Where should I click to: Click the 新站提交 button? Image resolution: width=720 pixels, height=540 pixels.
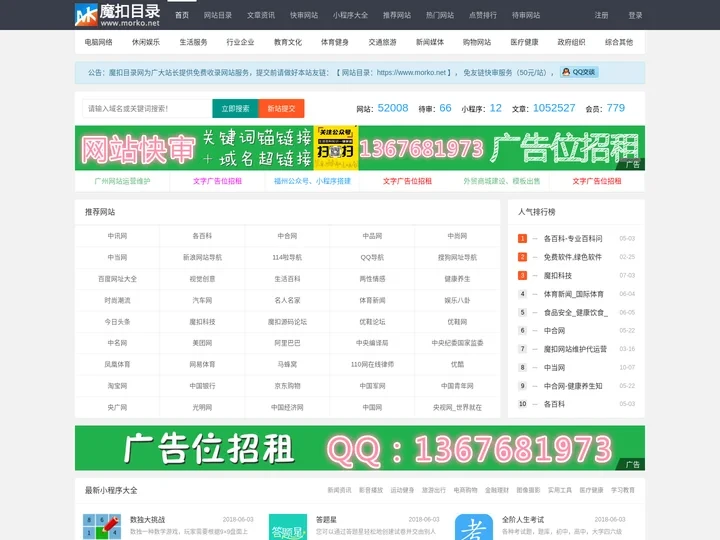pyautogui.click(x=281, y=108)
